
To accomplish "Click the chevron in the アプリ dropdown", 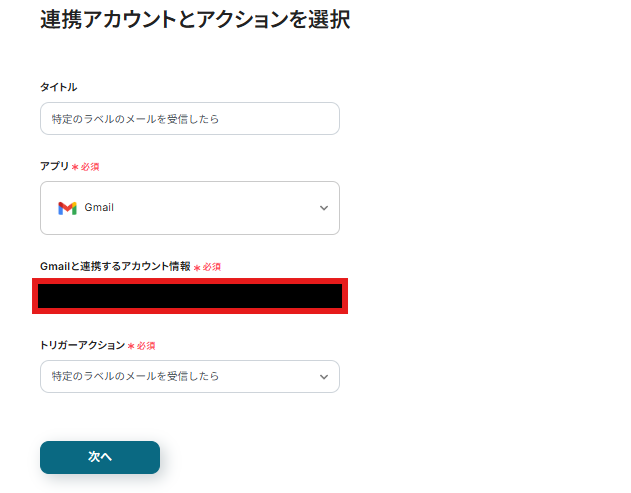I will [x=323, y=208].
